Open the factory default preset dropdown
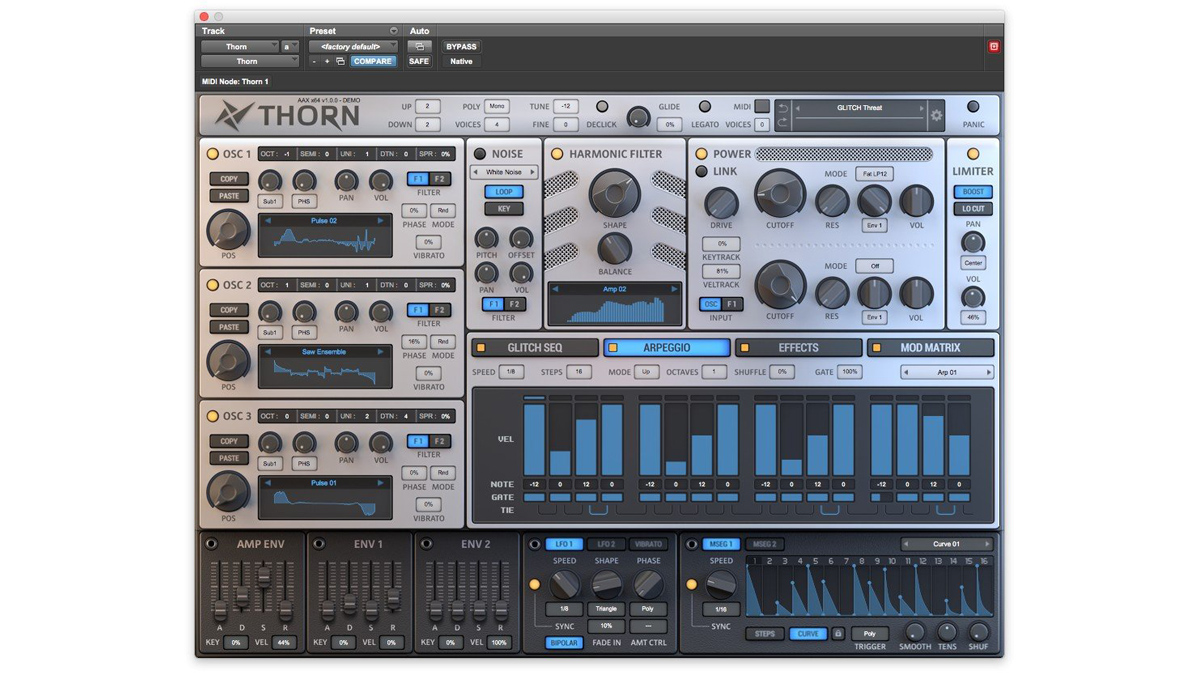The height and width of the screenshot is (675, 1200). (x=353, y=47)
